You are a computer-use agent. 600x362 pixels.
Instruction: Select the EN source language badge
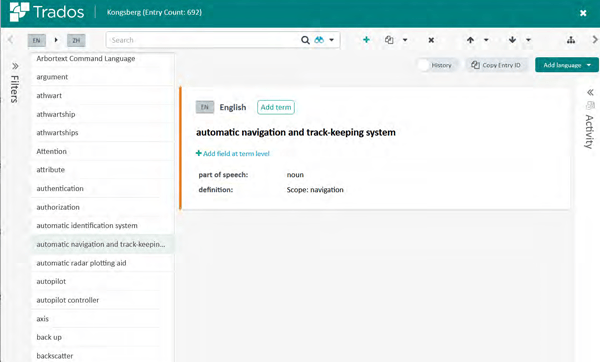[x=36, y=40]
